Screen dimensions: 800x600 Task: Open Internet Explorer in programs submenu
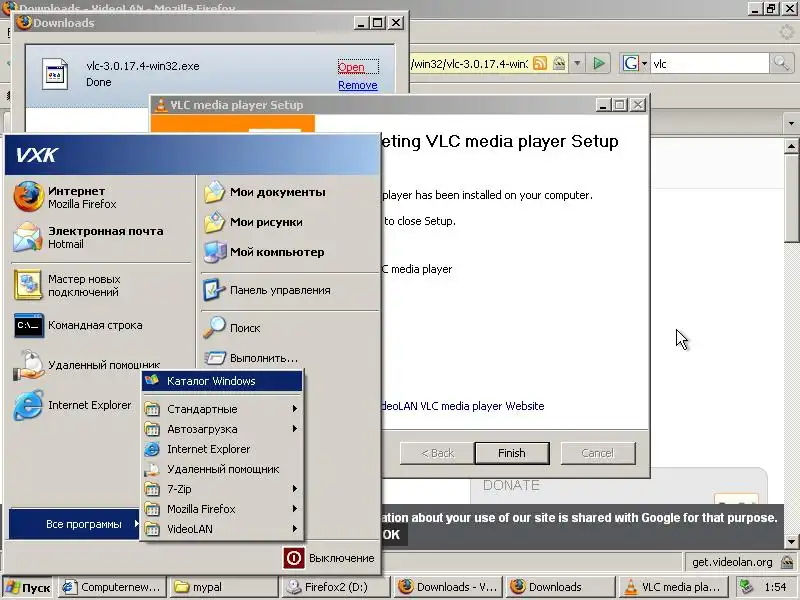pos(222,449)
